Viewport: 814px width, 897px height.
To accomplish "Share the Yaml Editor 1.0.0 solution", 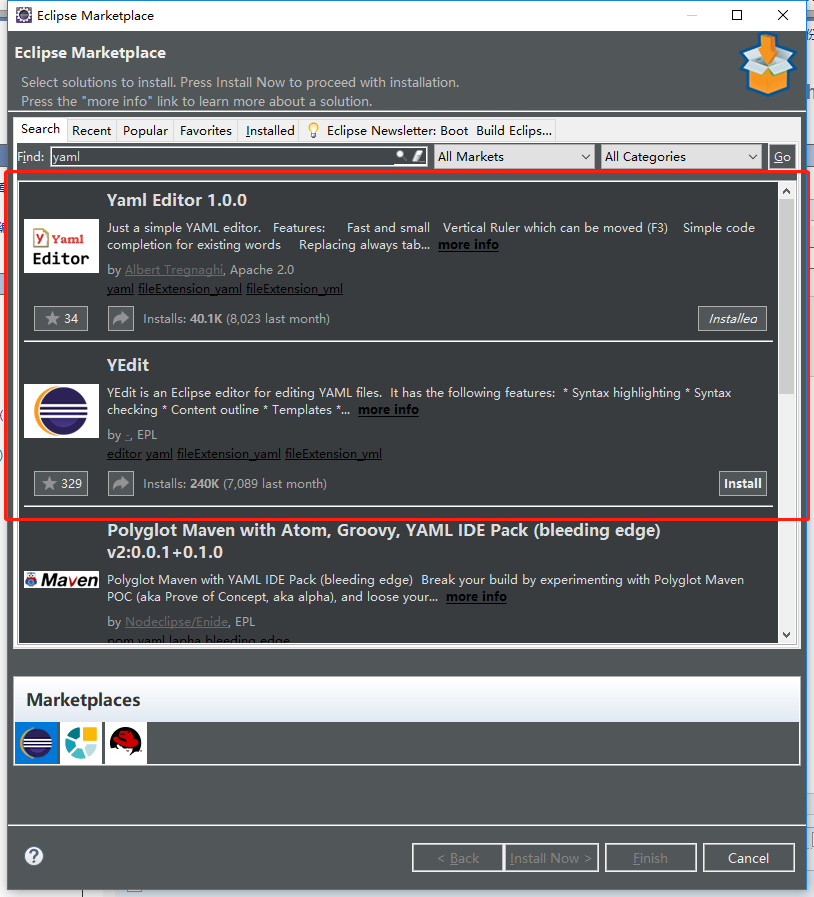I will 121,319.
